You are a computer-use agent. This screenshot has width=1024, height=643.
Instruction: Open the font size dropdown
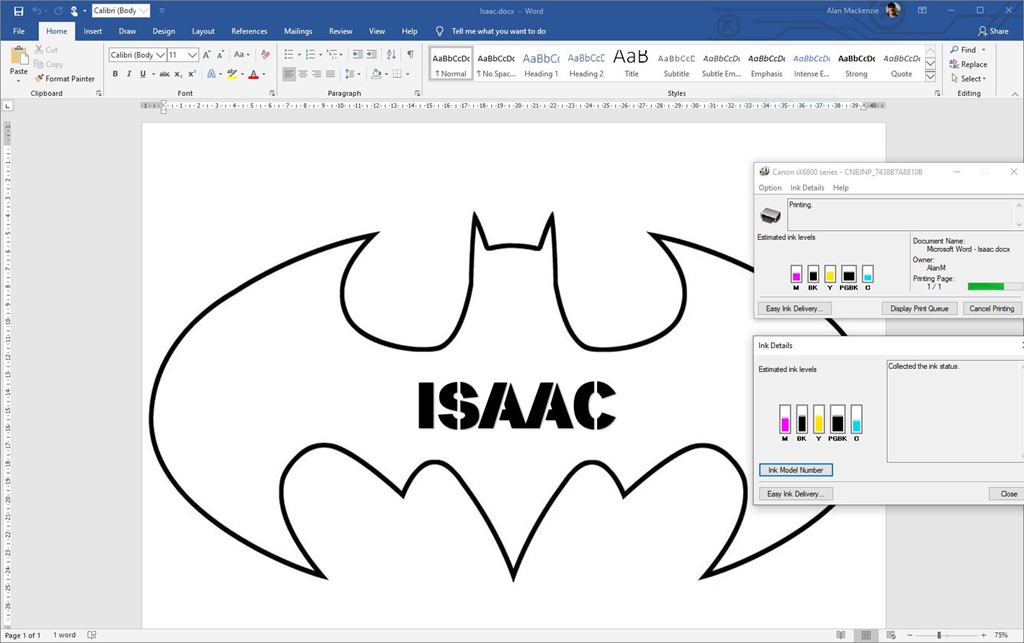[x=193, y=55]
